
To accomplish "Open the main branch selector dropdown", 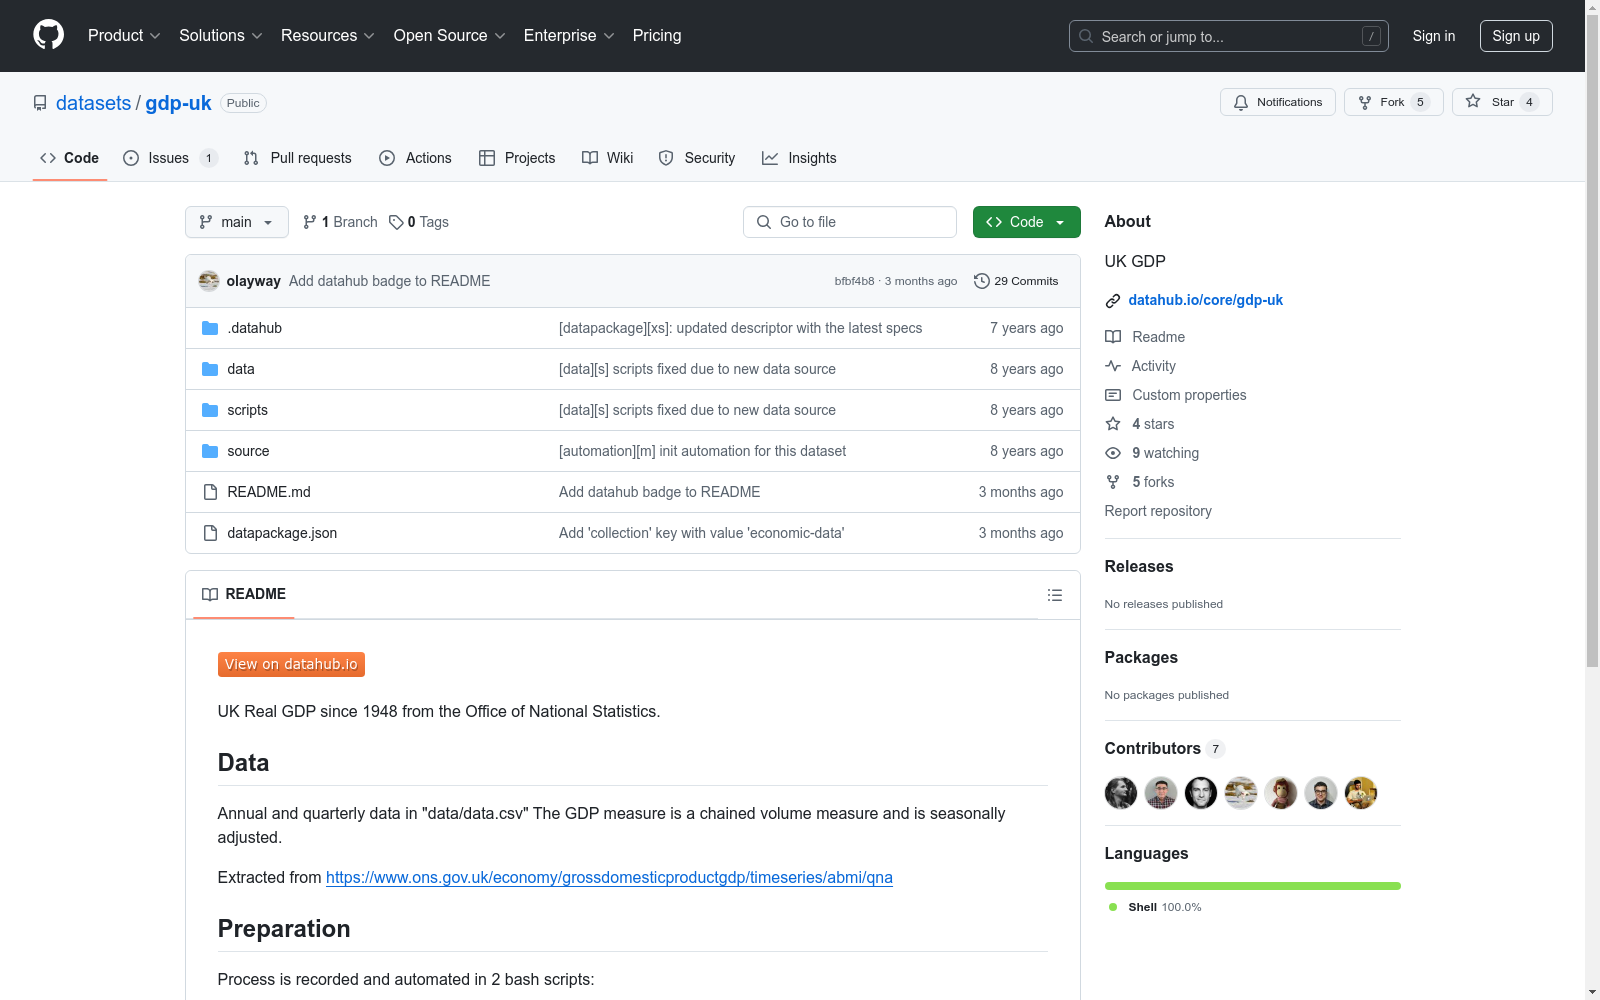I will 237,222.
